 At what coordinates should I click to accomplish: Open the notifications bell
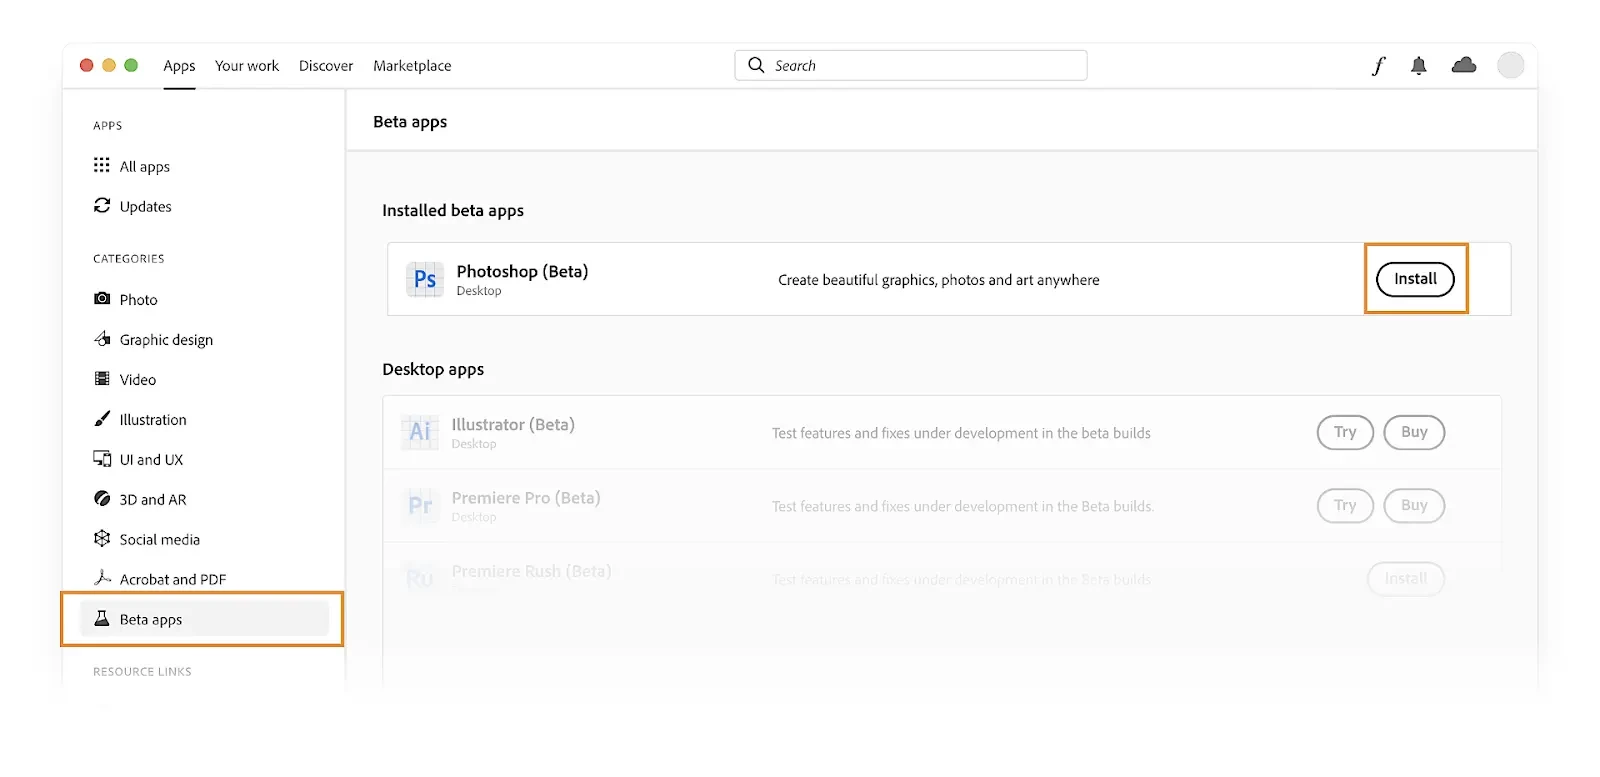tap(1418, 66)
